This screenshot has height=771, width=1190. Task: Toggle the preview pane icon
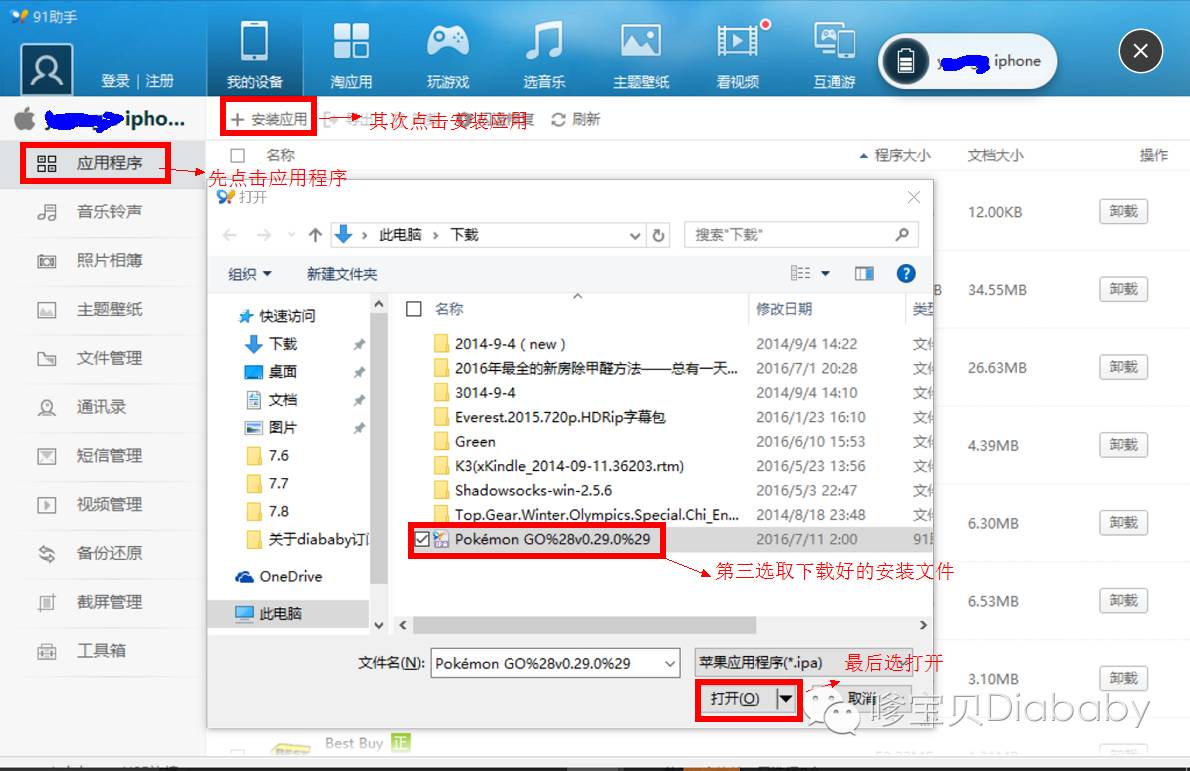864,273
